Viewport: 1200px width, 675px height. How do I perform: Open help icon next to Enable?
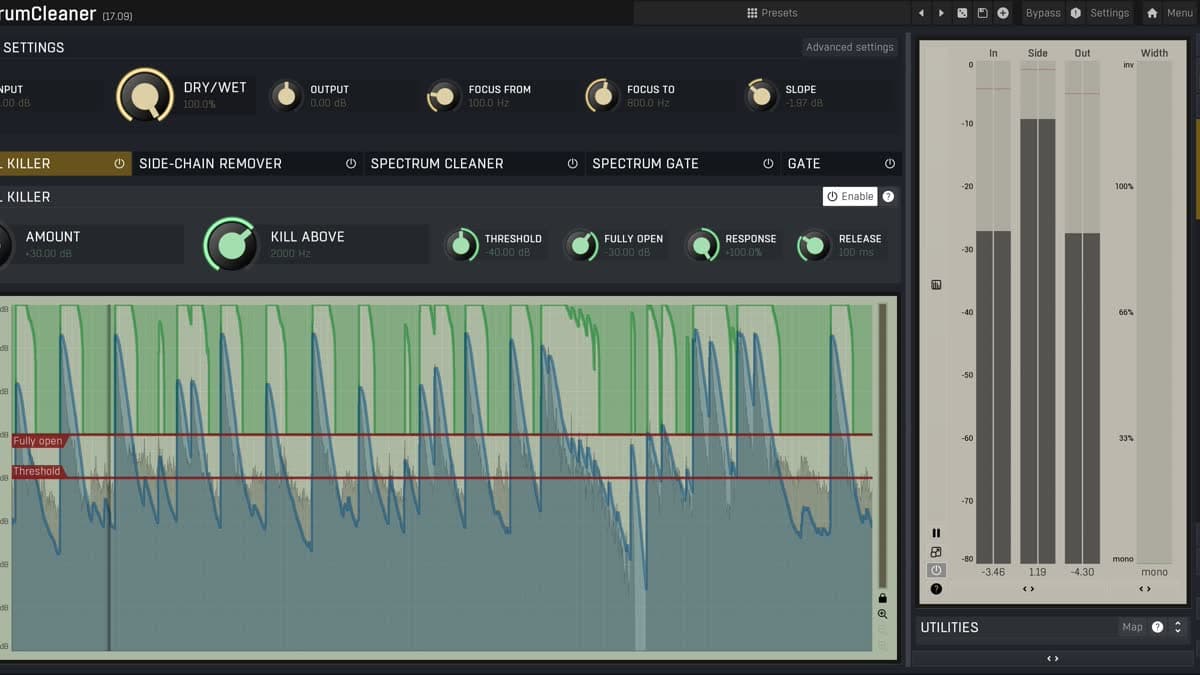(x=888, y=196)
